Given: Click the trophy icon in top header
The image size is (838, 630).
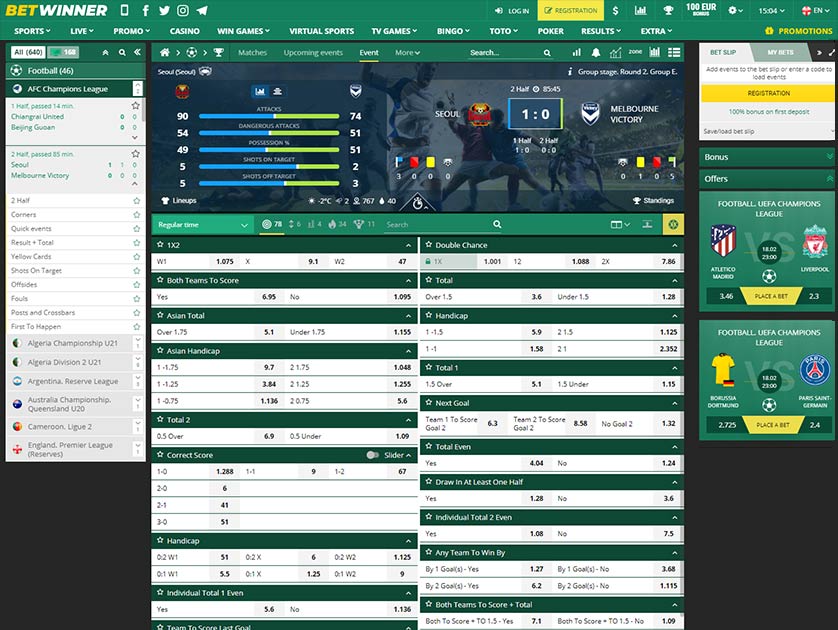Looking at the screenshot, I should pos(668,10).
